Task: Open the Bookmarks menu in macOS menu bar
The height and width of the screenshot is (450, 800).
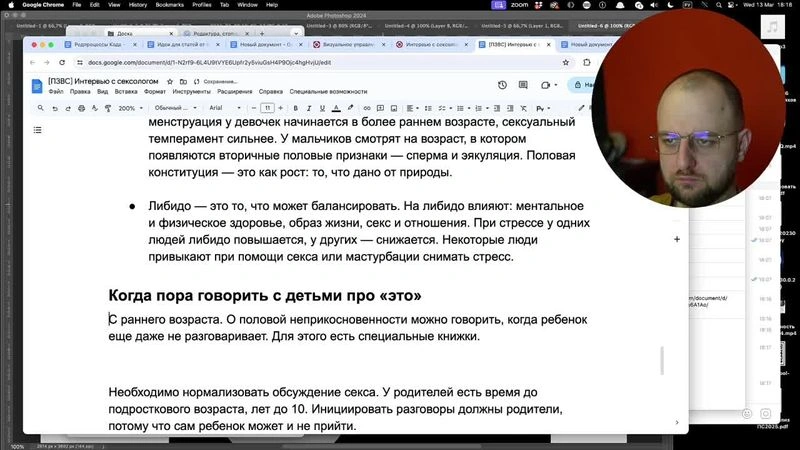Action: 169,5
